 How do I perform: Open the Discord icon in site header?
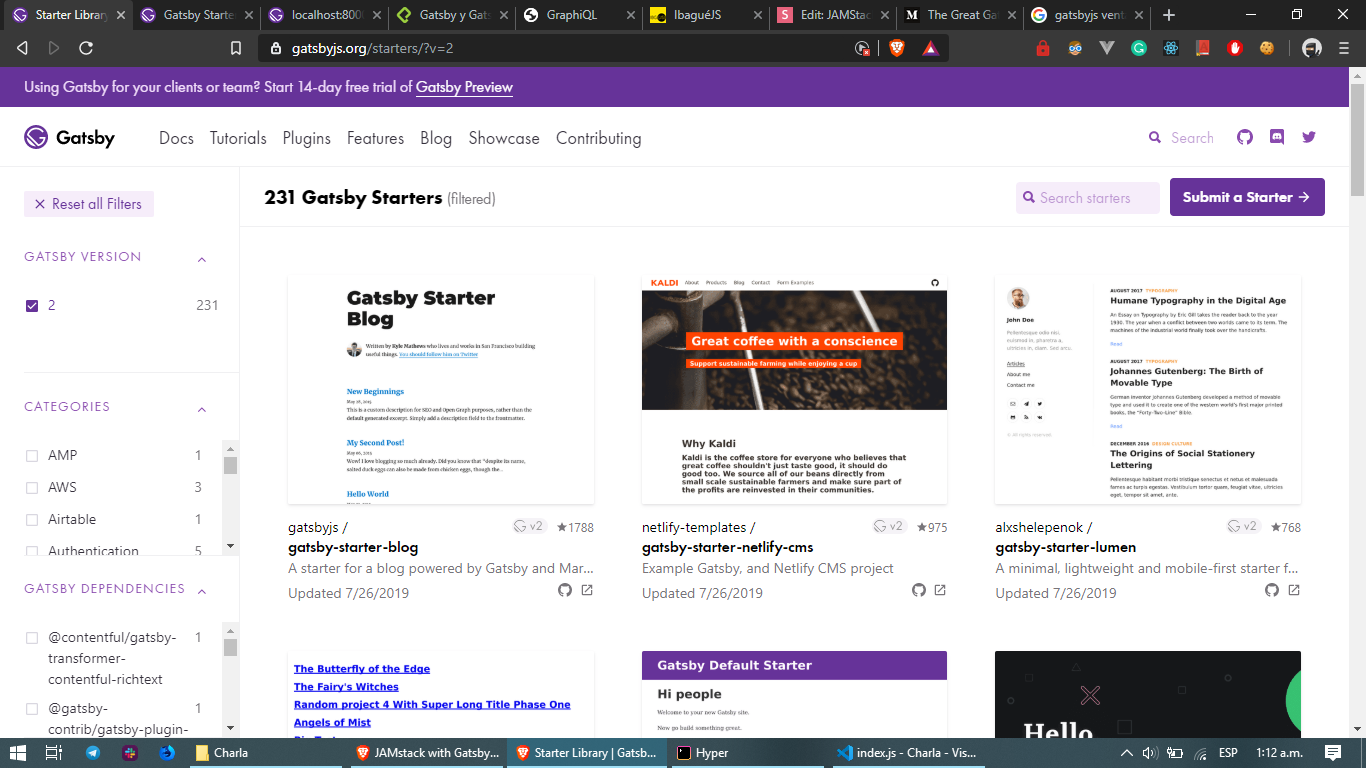(x=1277, y=138)
